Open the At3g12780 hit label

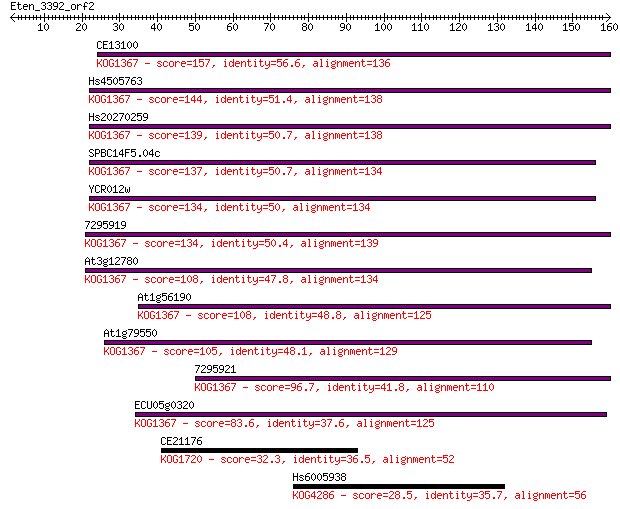(112, 261)
